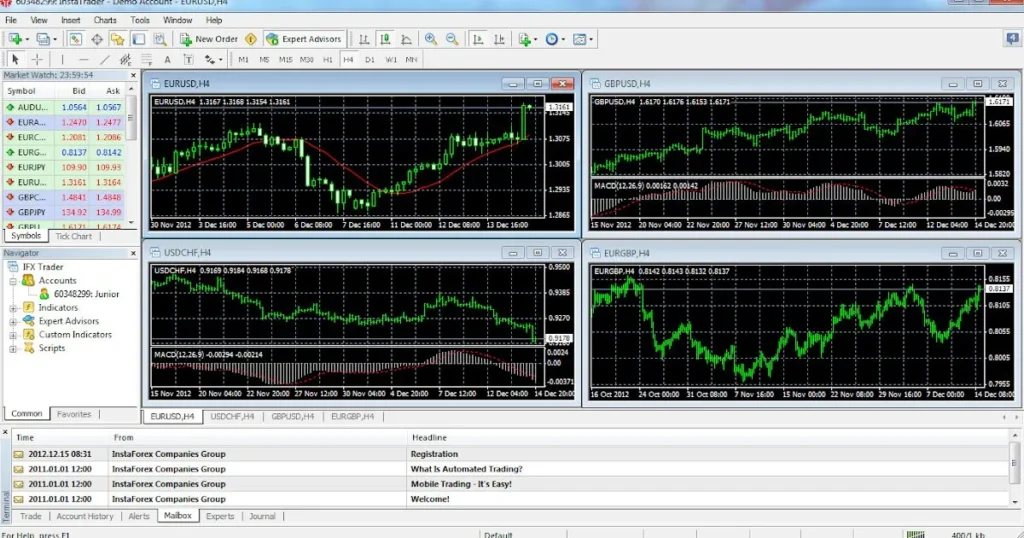Select the Text Label 'T' tool
Image resolution: width=1024 pixels, height=538 pixels.
tap(188, 59)
